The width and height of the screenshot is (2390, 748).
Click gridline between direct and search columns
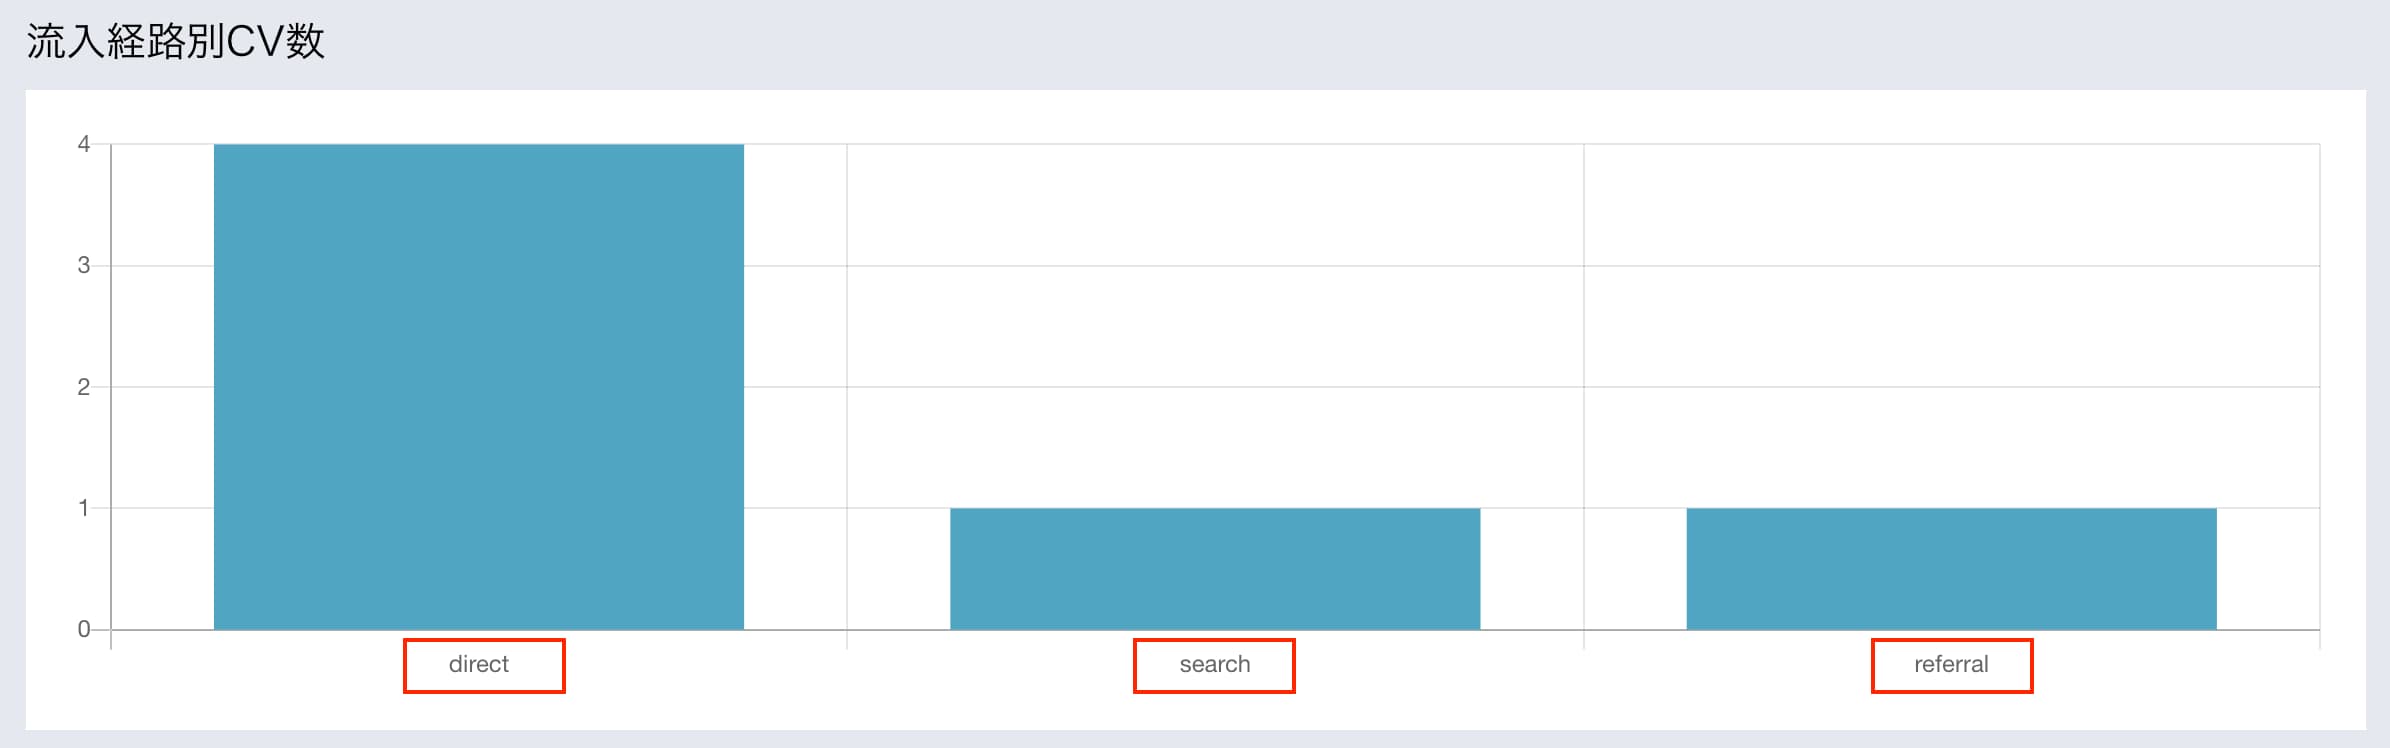[847, 387]
